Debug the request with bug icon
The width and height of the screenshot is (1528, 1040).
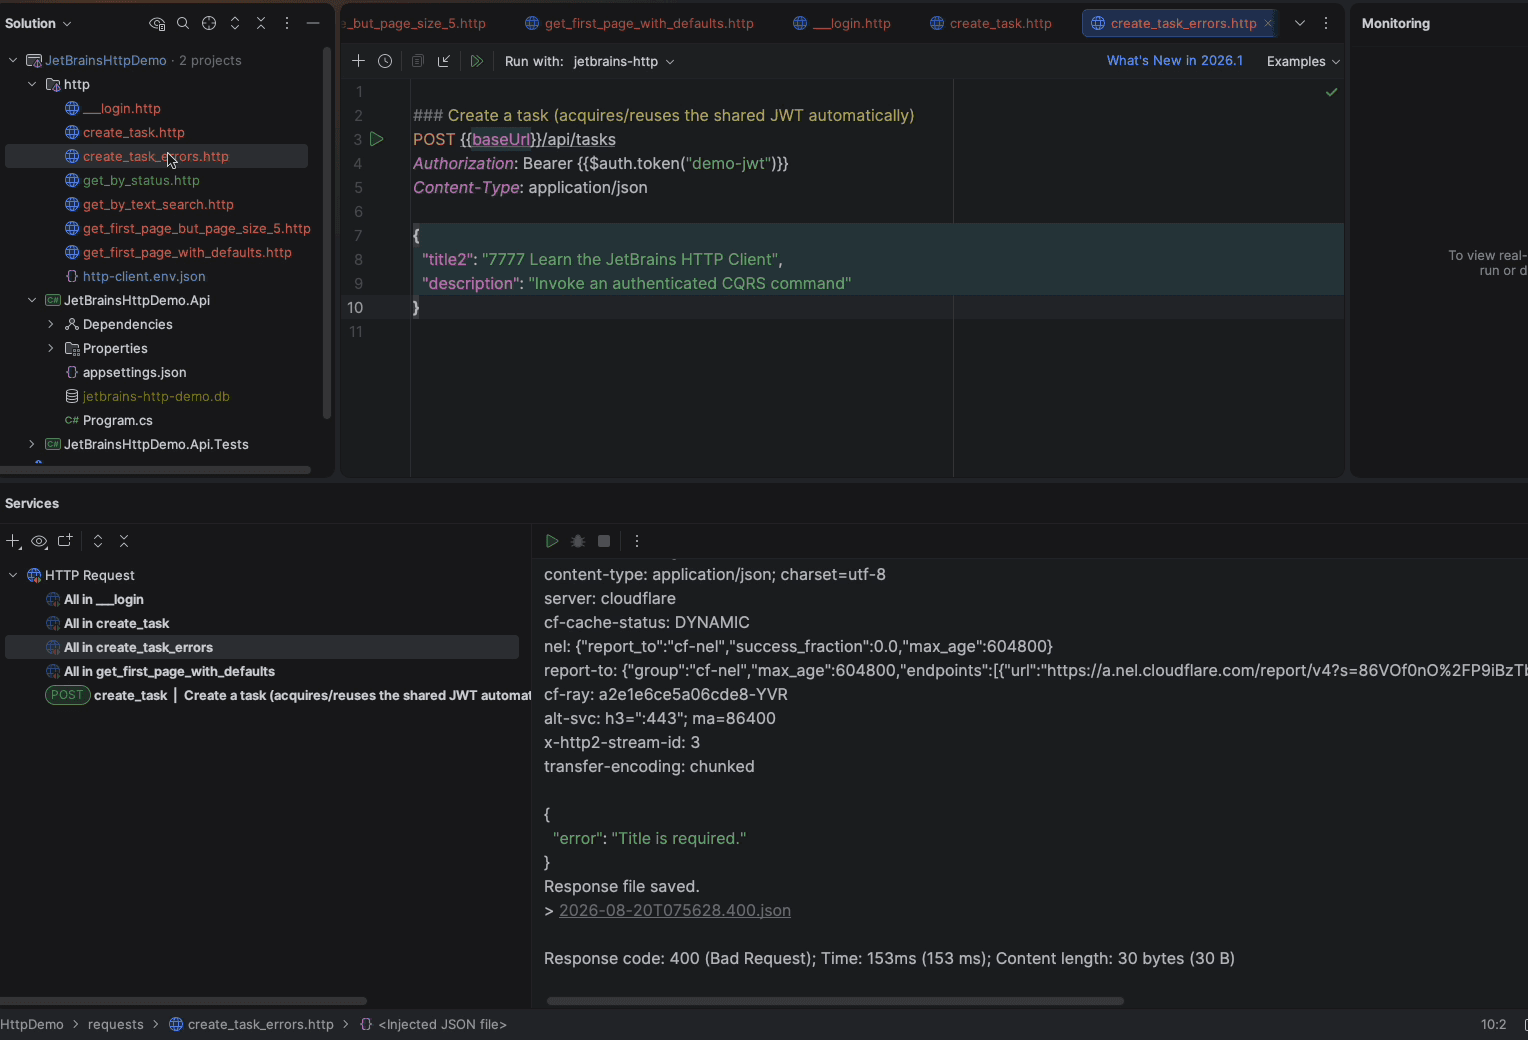point(578,541)
